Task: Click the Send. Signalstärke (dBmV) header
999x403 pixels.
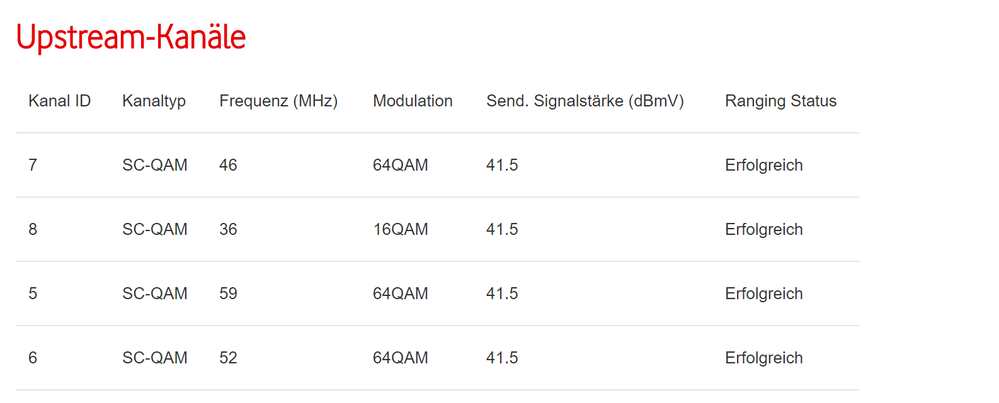Action: click(x=584, y=101)
